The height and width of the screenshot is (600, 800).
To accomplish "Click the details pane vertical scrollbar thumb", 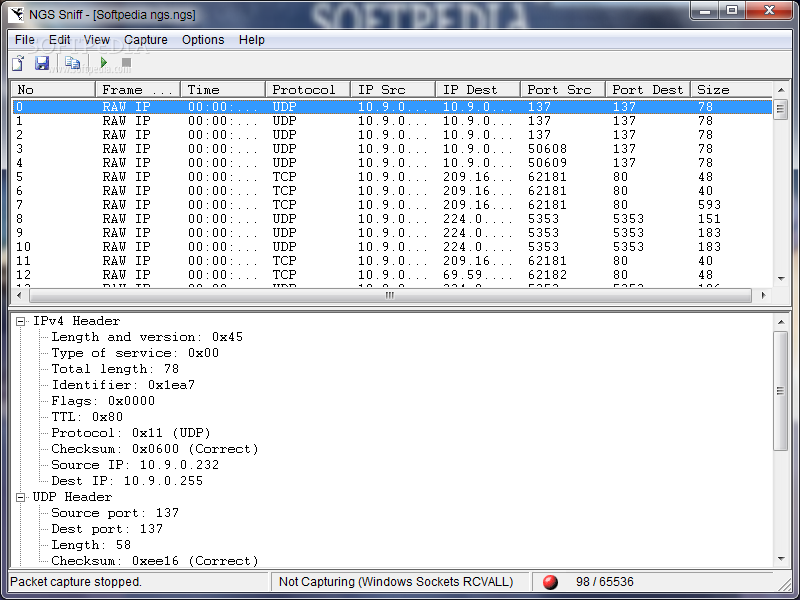I will [x=781, y=391].
